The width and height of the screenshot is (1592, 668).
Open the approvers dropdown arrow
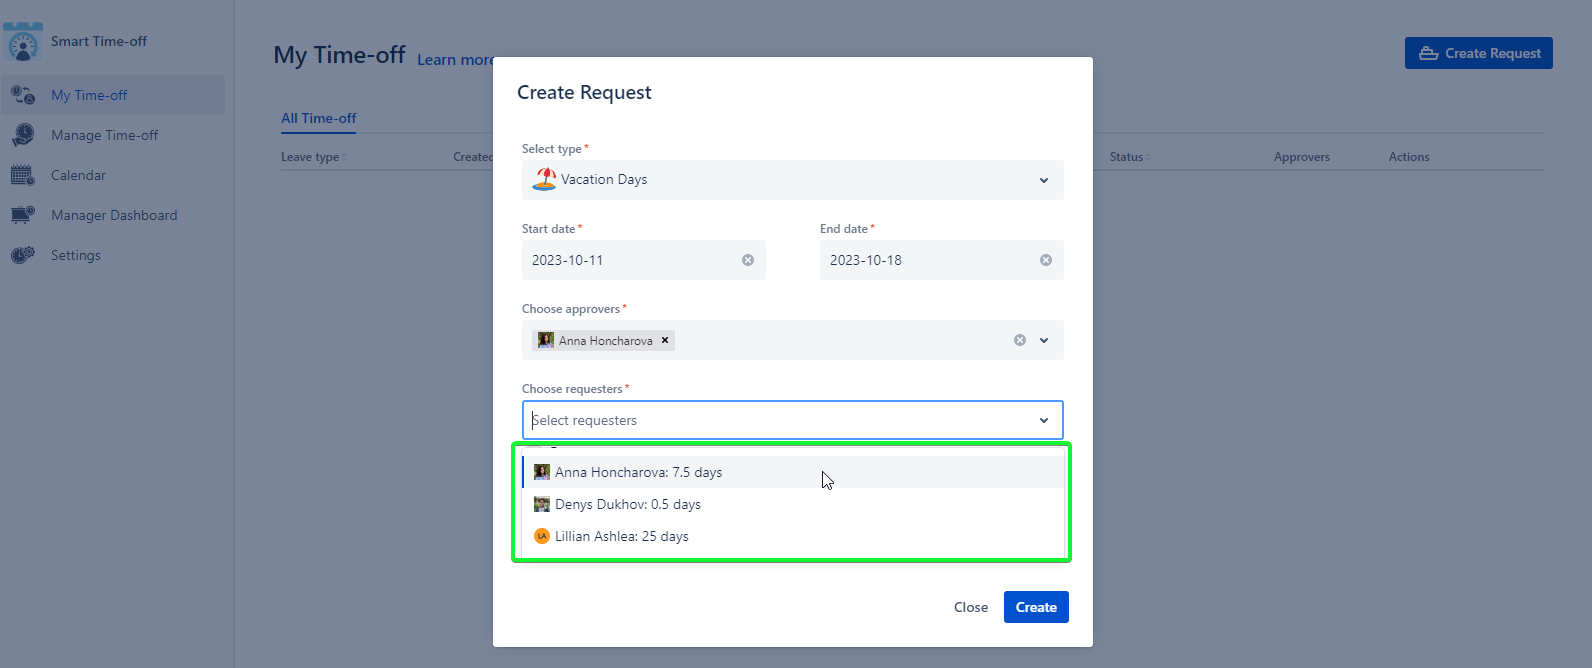pyautogui.click(x=1043, y=340)
